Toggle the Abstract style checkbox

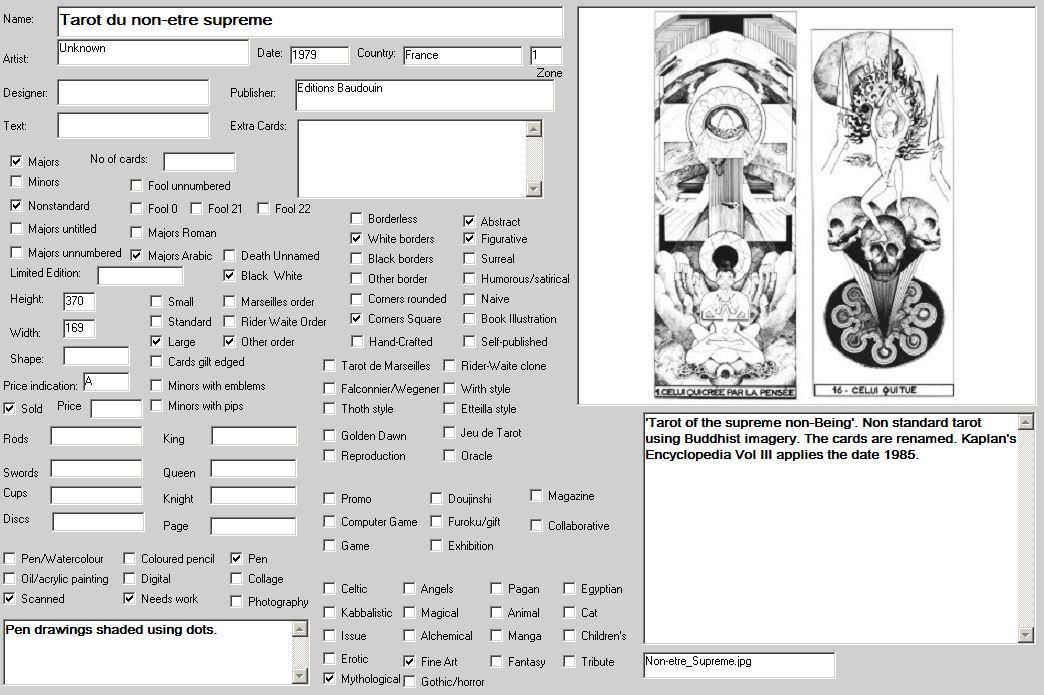coord(469,221)
